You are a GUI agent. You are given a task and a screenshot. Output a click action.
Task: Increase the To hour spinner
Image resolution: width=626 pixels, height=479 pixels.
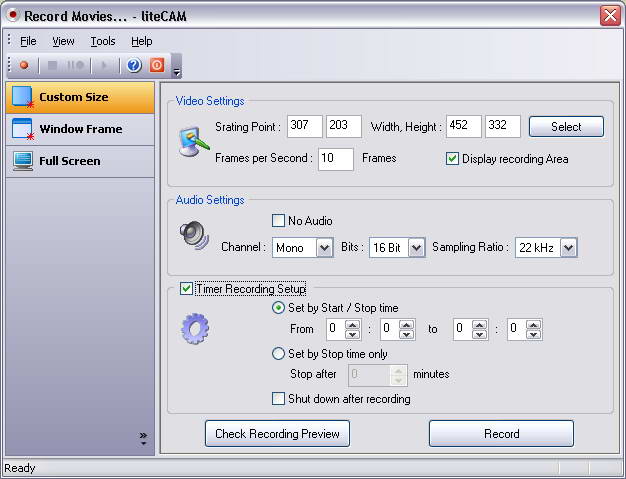[x=479, y=325]
